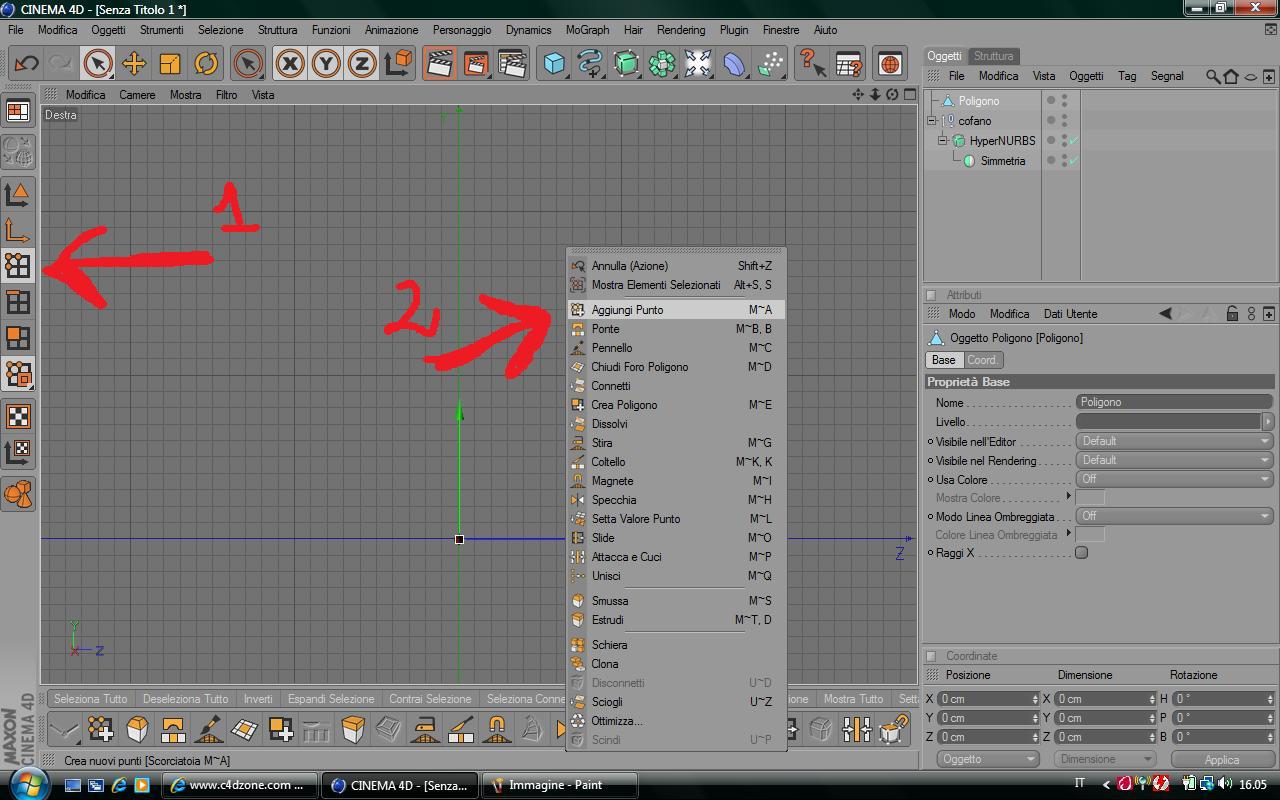The width and height of the screenshot is (1280, 800).
Task: Select the Rotate tool icon
Action: [x=205, y=63]
